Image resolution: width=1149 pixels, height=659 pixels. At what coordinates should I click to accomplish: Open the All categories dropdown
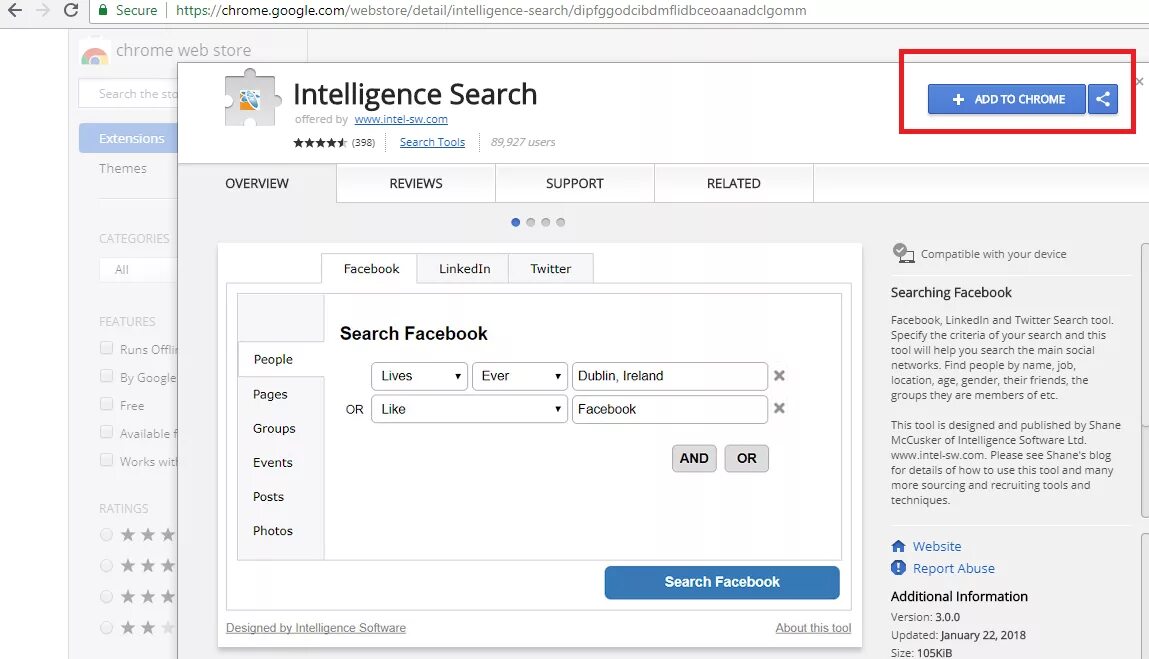coord(139,270)
